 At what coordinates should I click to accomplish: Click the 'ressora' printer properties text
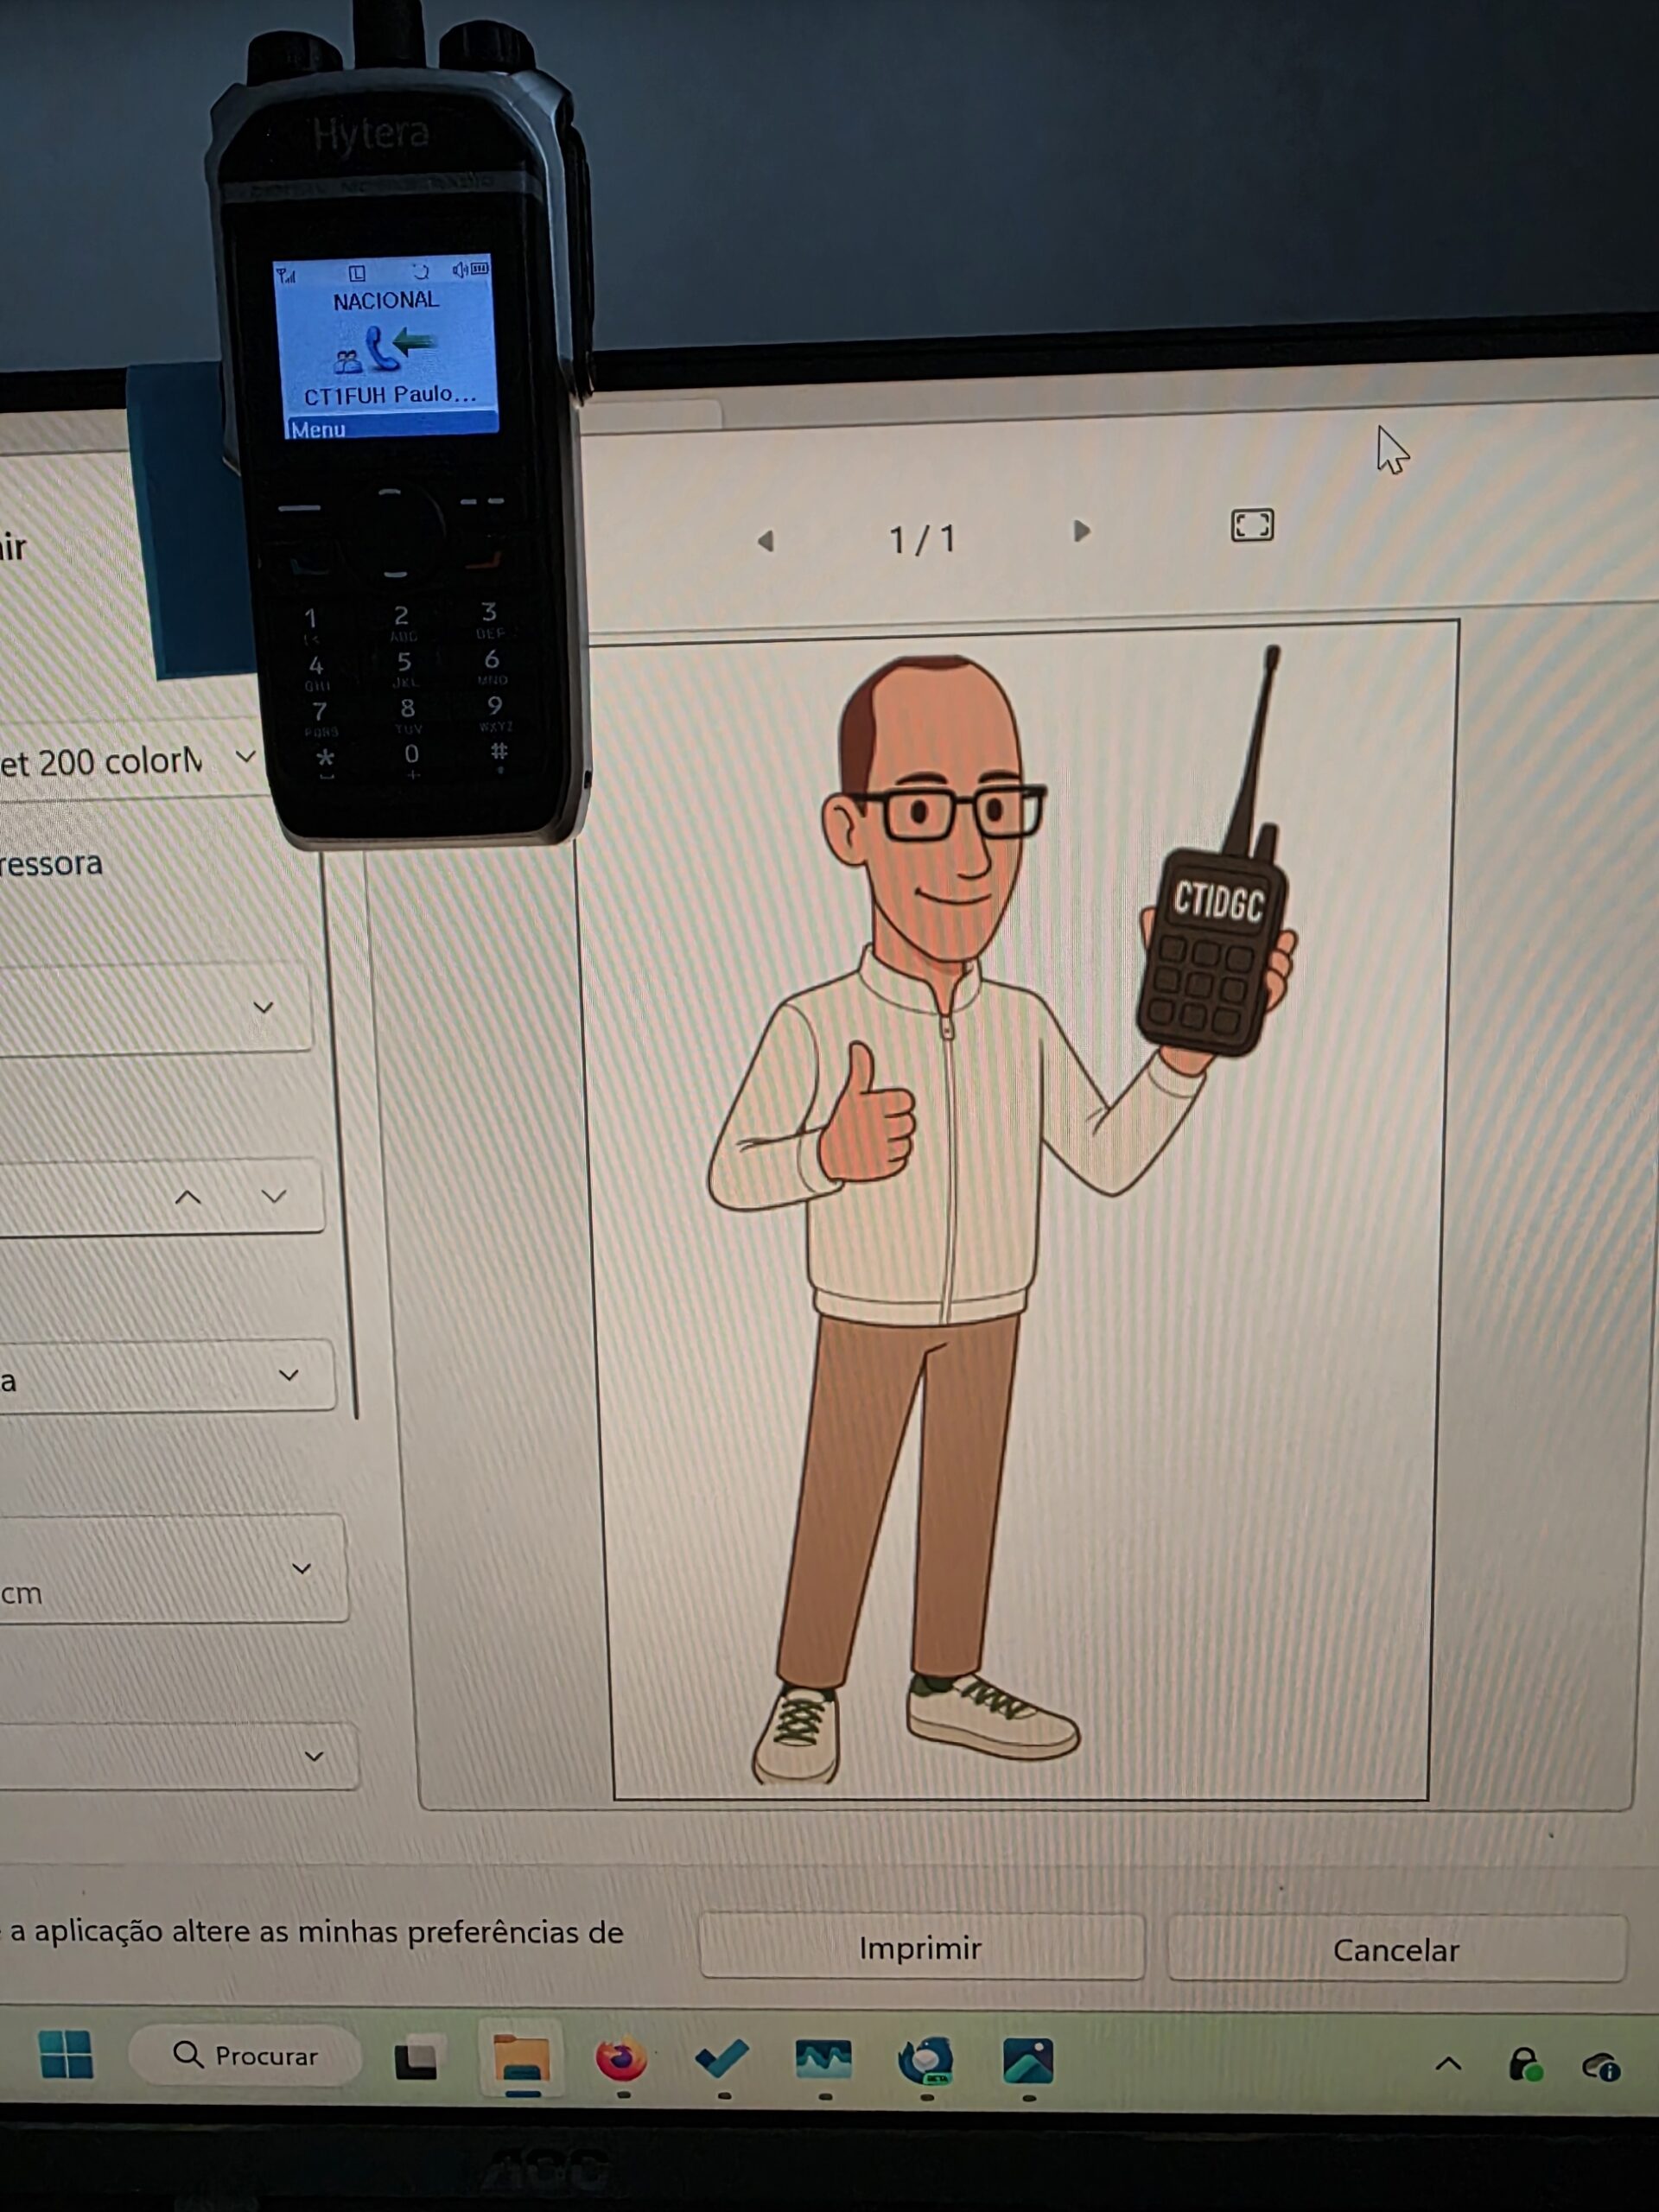51,864
